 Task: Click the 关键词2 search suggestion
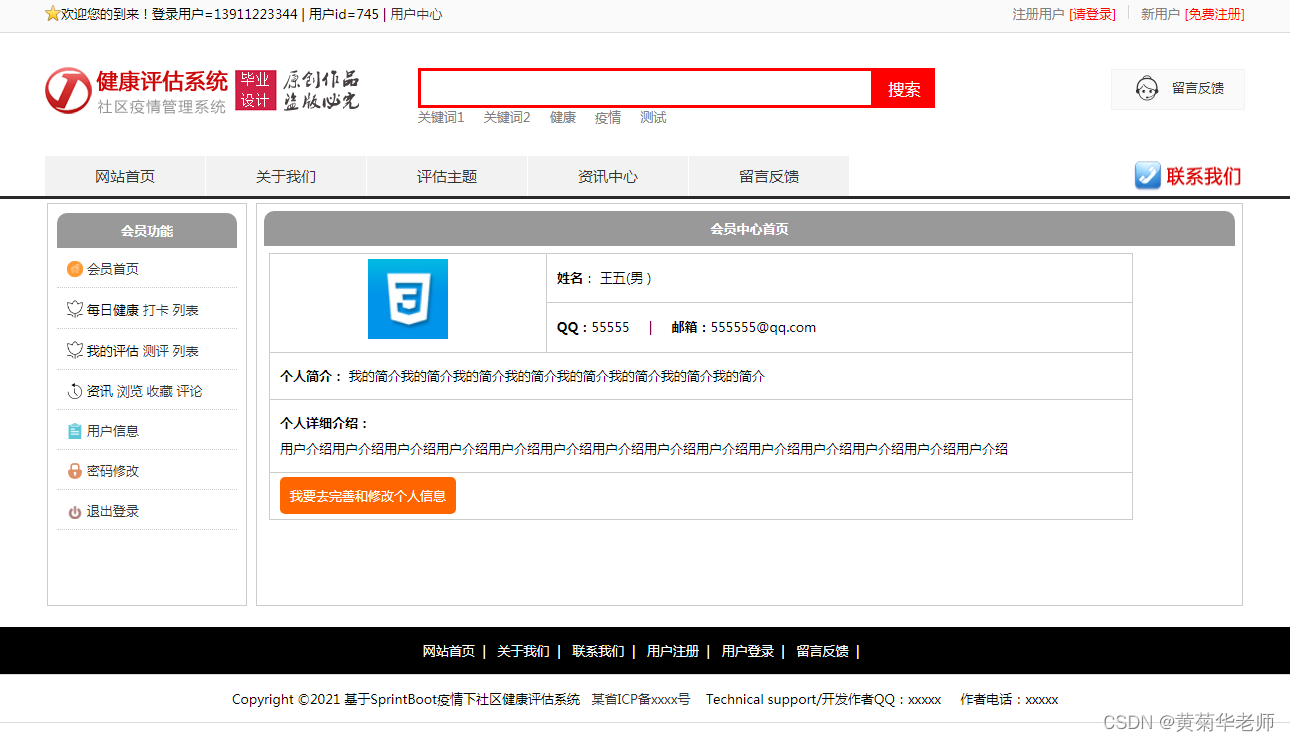click(x=507, y=118)
